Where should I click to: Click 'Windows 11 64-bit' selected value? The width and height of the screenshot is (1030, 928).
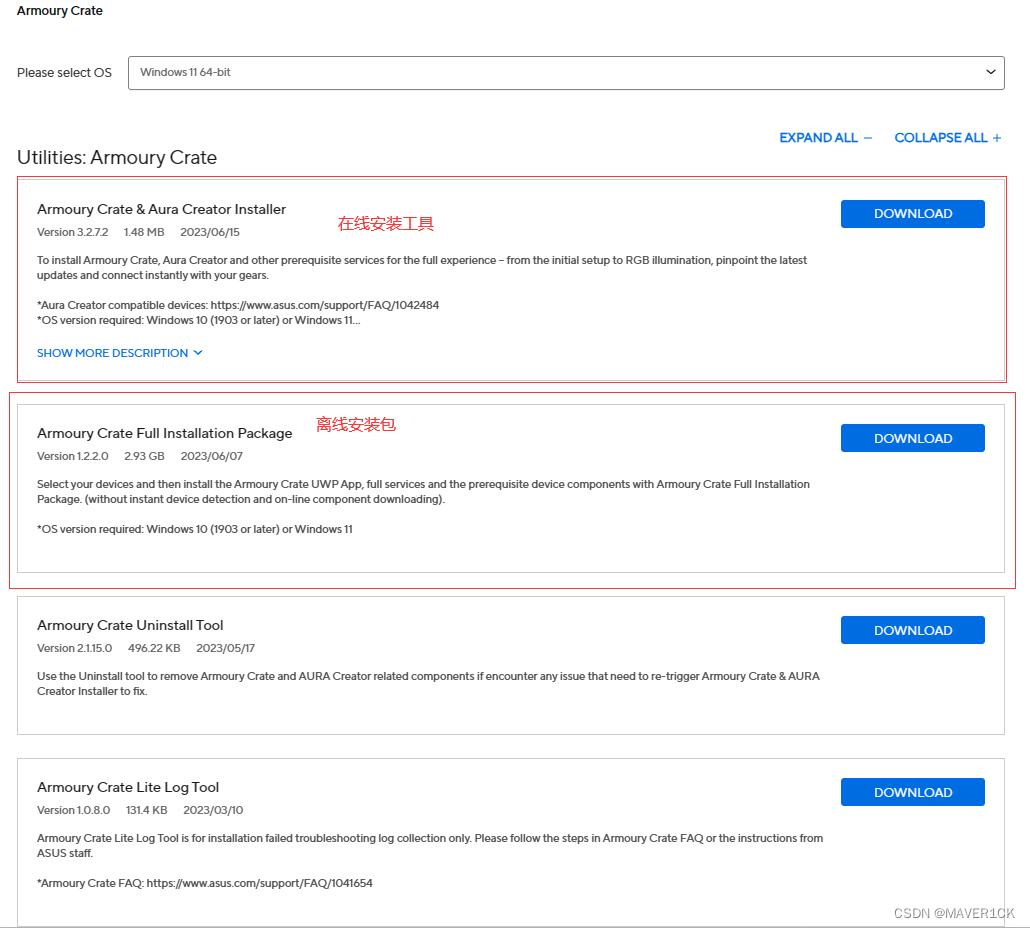pos(185,72)
